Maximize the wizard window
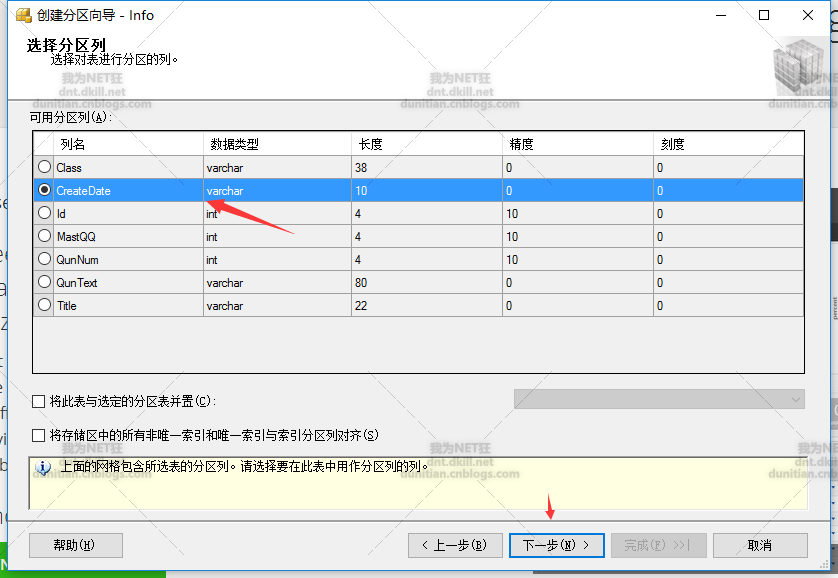 click(764, 15)
